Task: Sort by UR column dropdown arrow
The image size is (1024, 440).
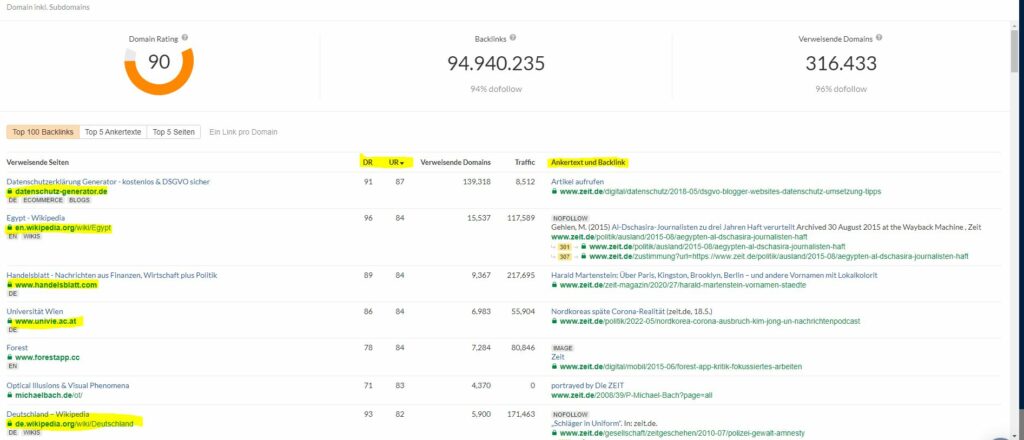Action: [403, 162]
